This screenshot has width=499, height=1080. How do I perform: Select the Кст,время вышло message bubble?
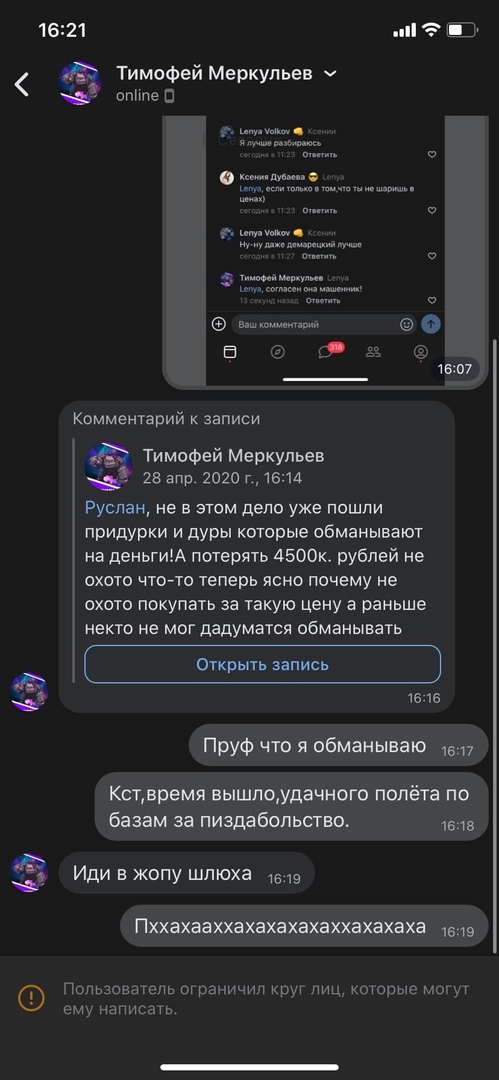(x=291, y=807)
